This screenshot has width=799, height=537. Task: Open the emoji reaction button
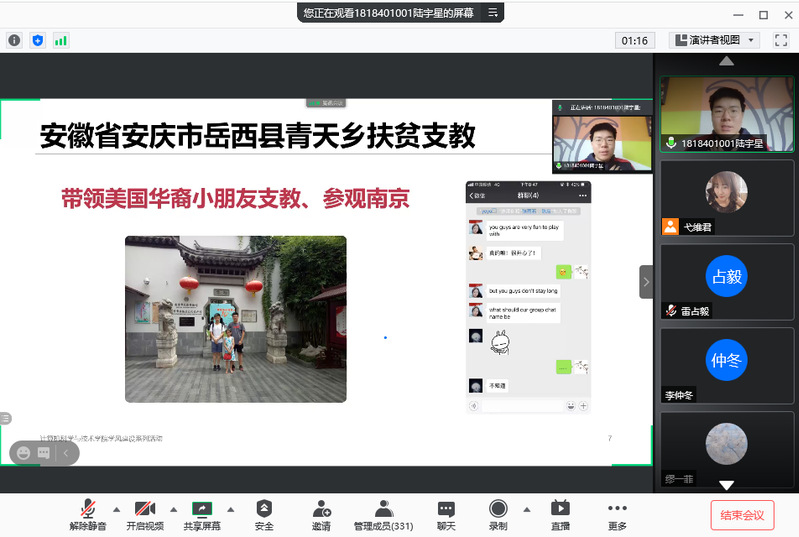pyautogui.click(x=21, y=453)
